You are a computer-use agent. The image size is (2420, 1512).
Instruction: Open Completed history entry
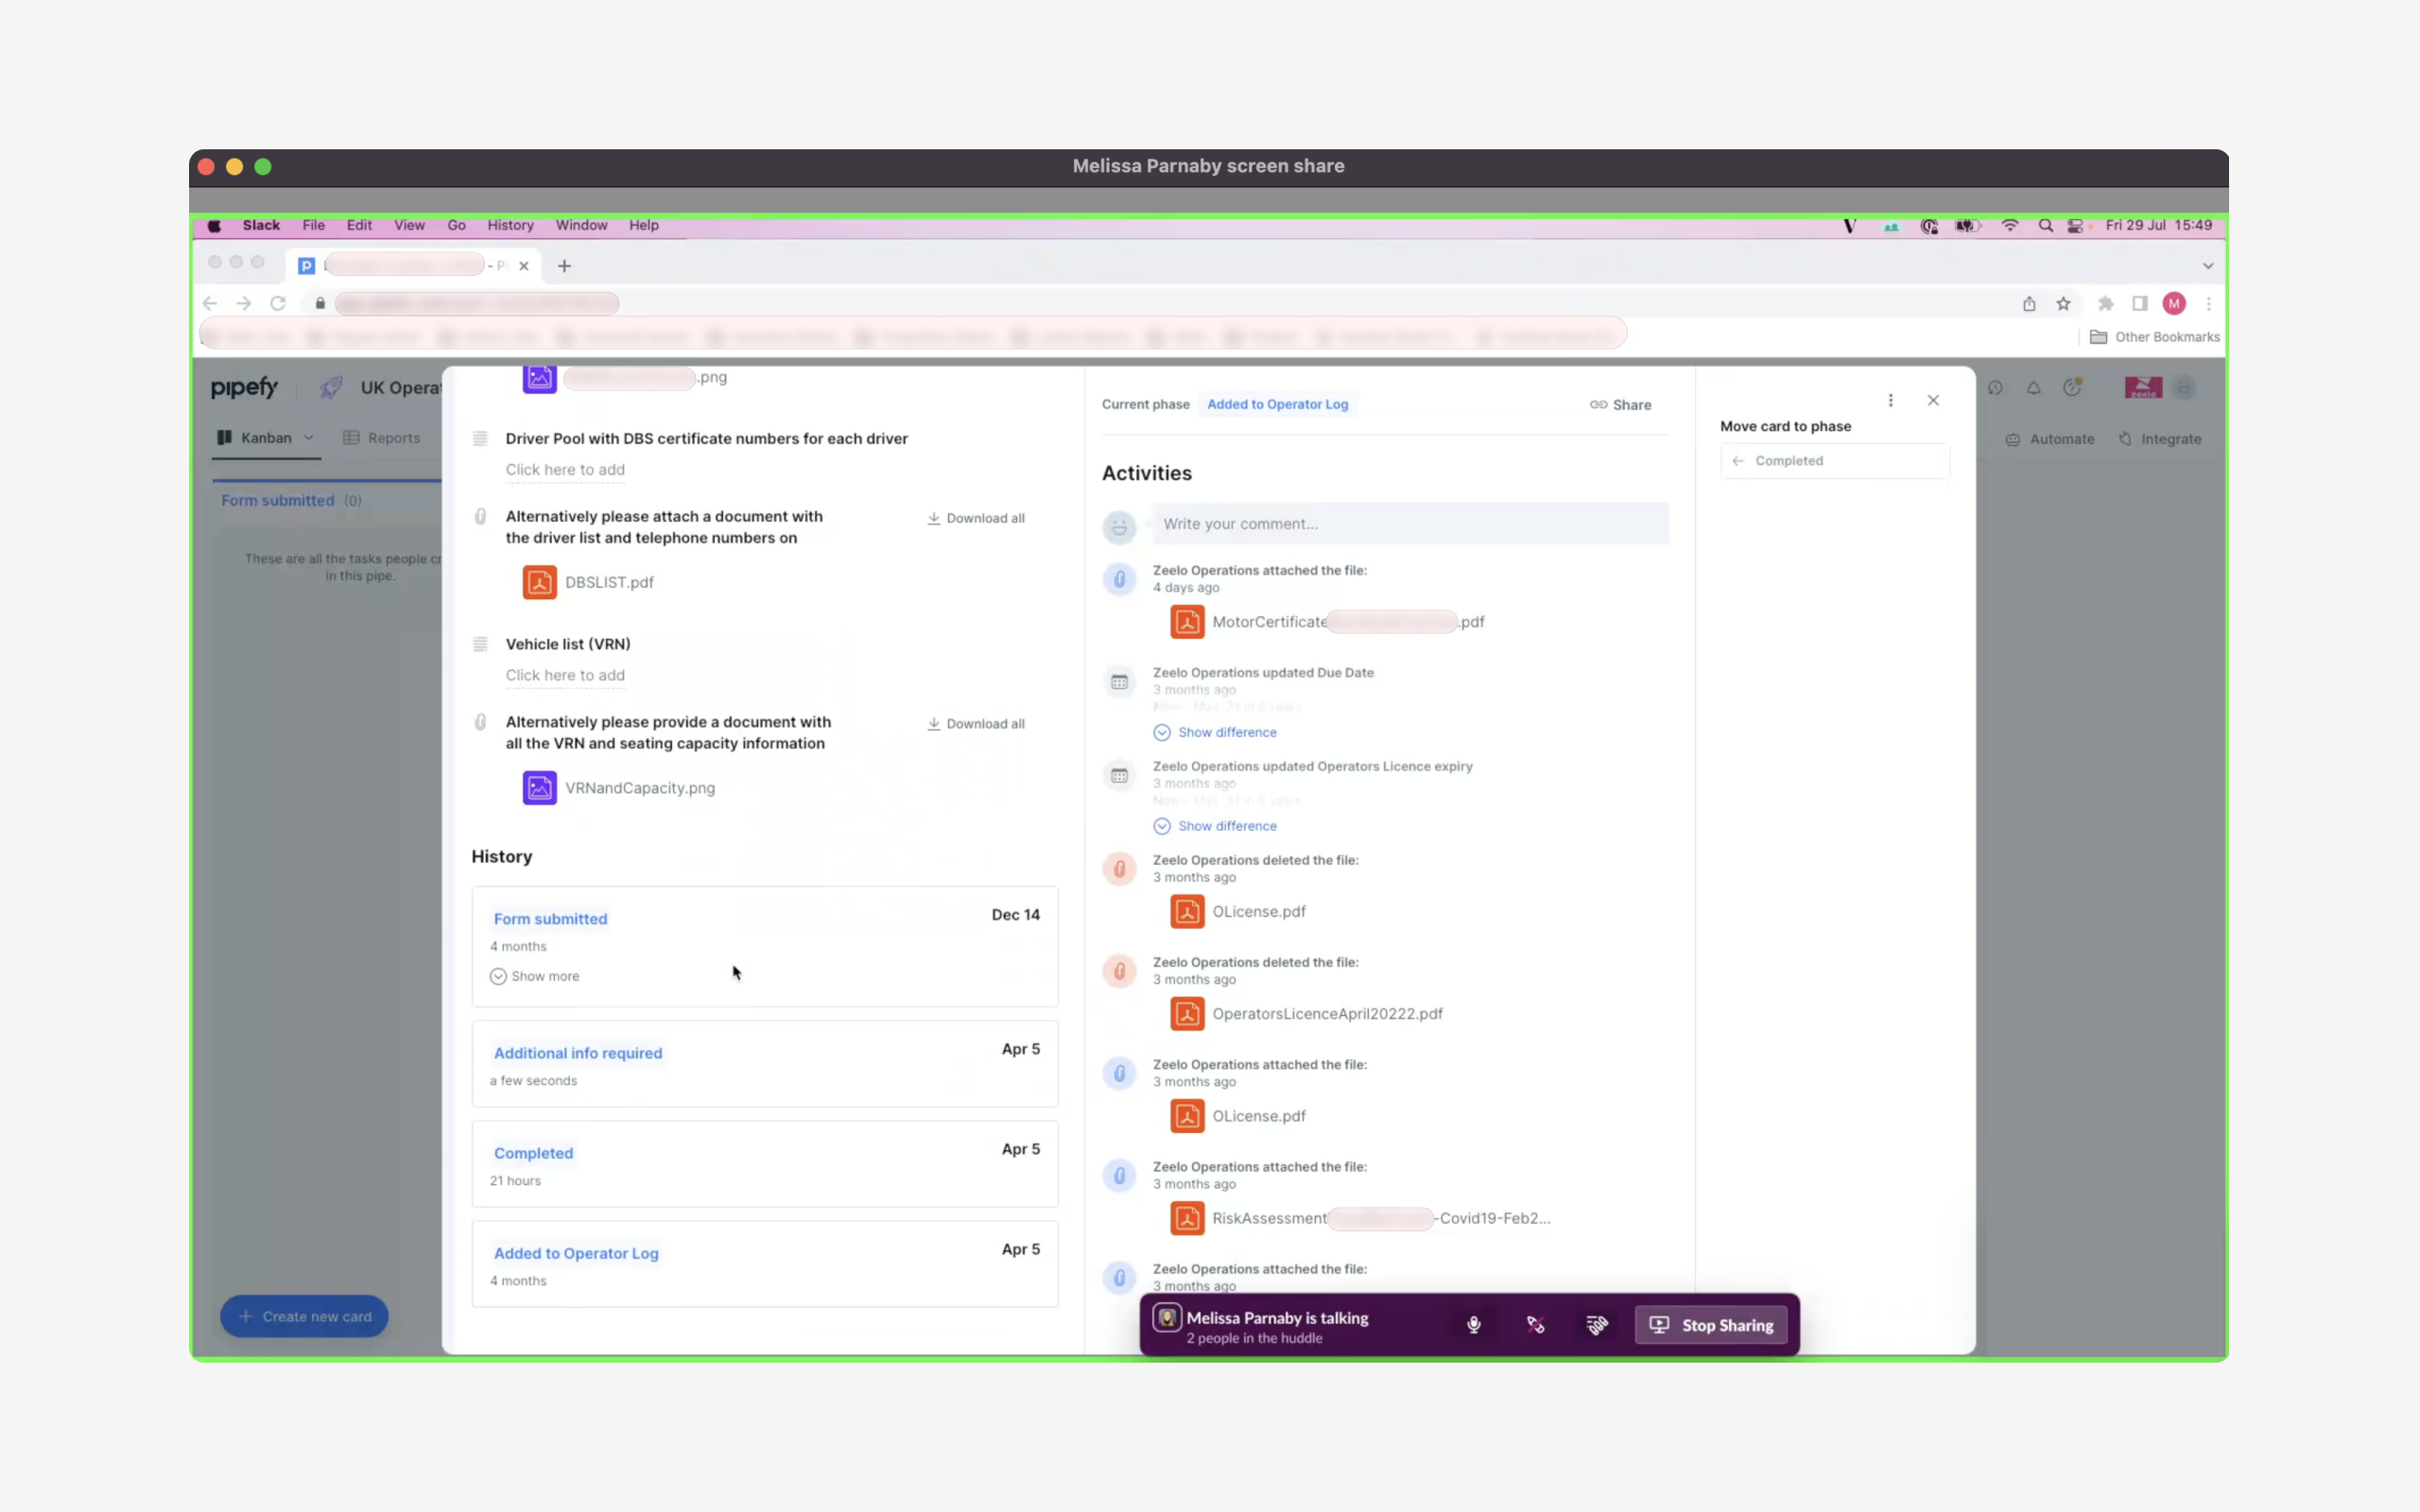533,1153
